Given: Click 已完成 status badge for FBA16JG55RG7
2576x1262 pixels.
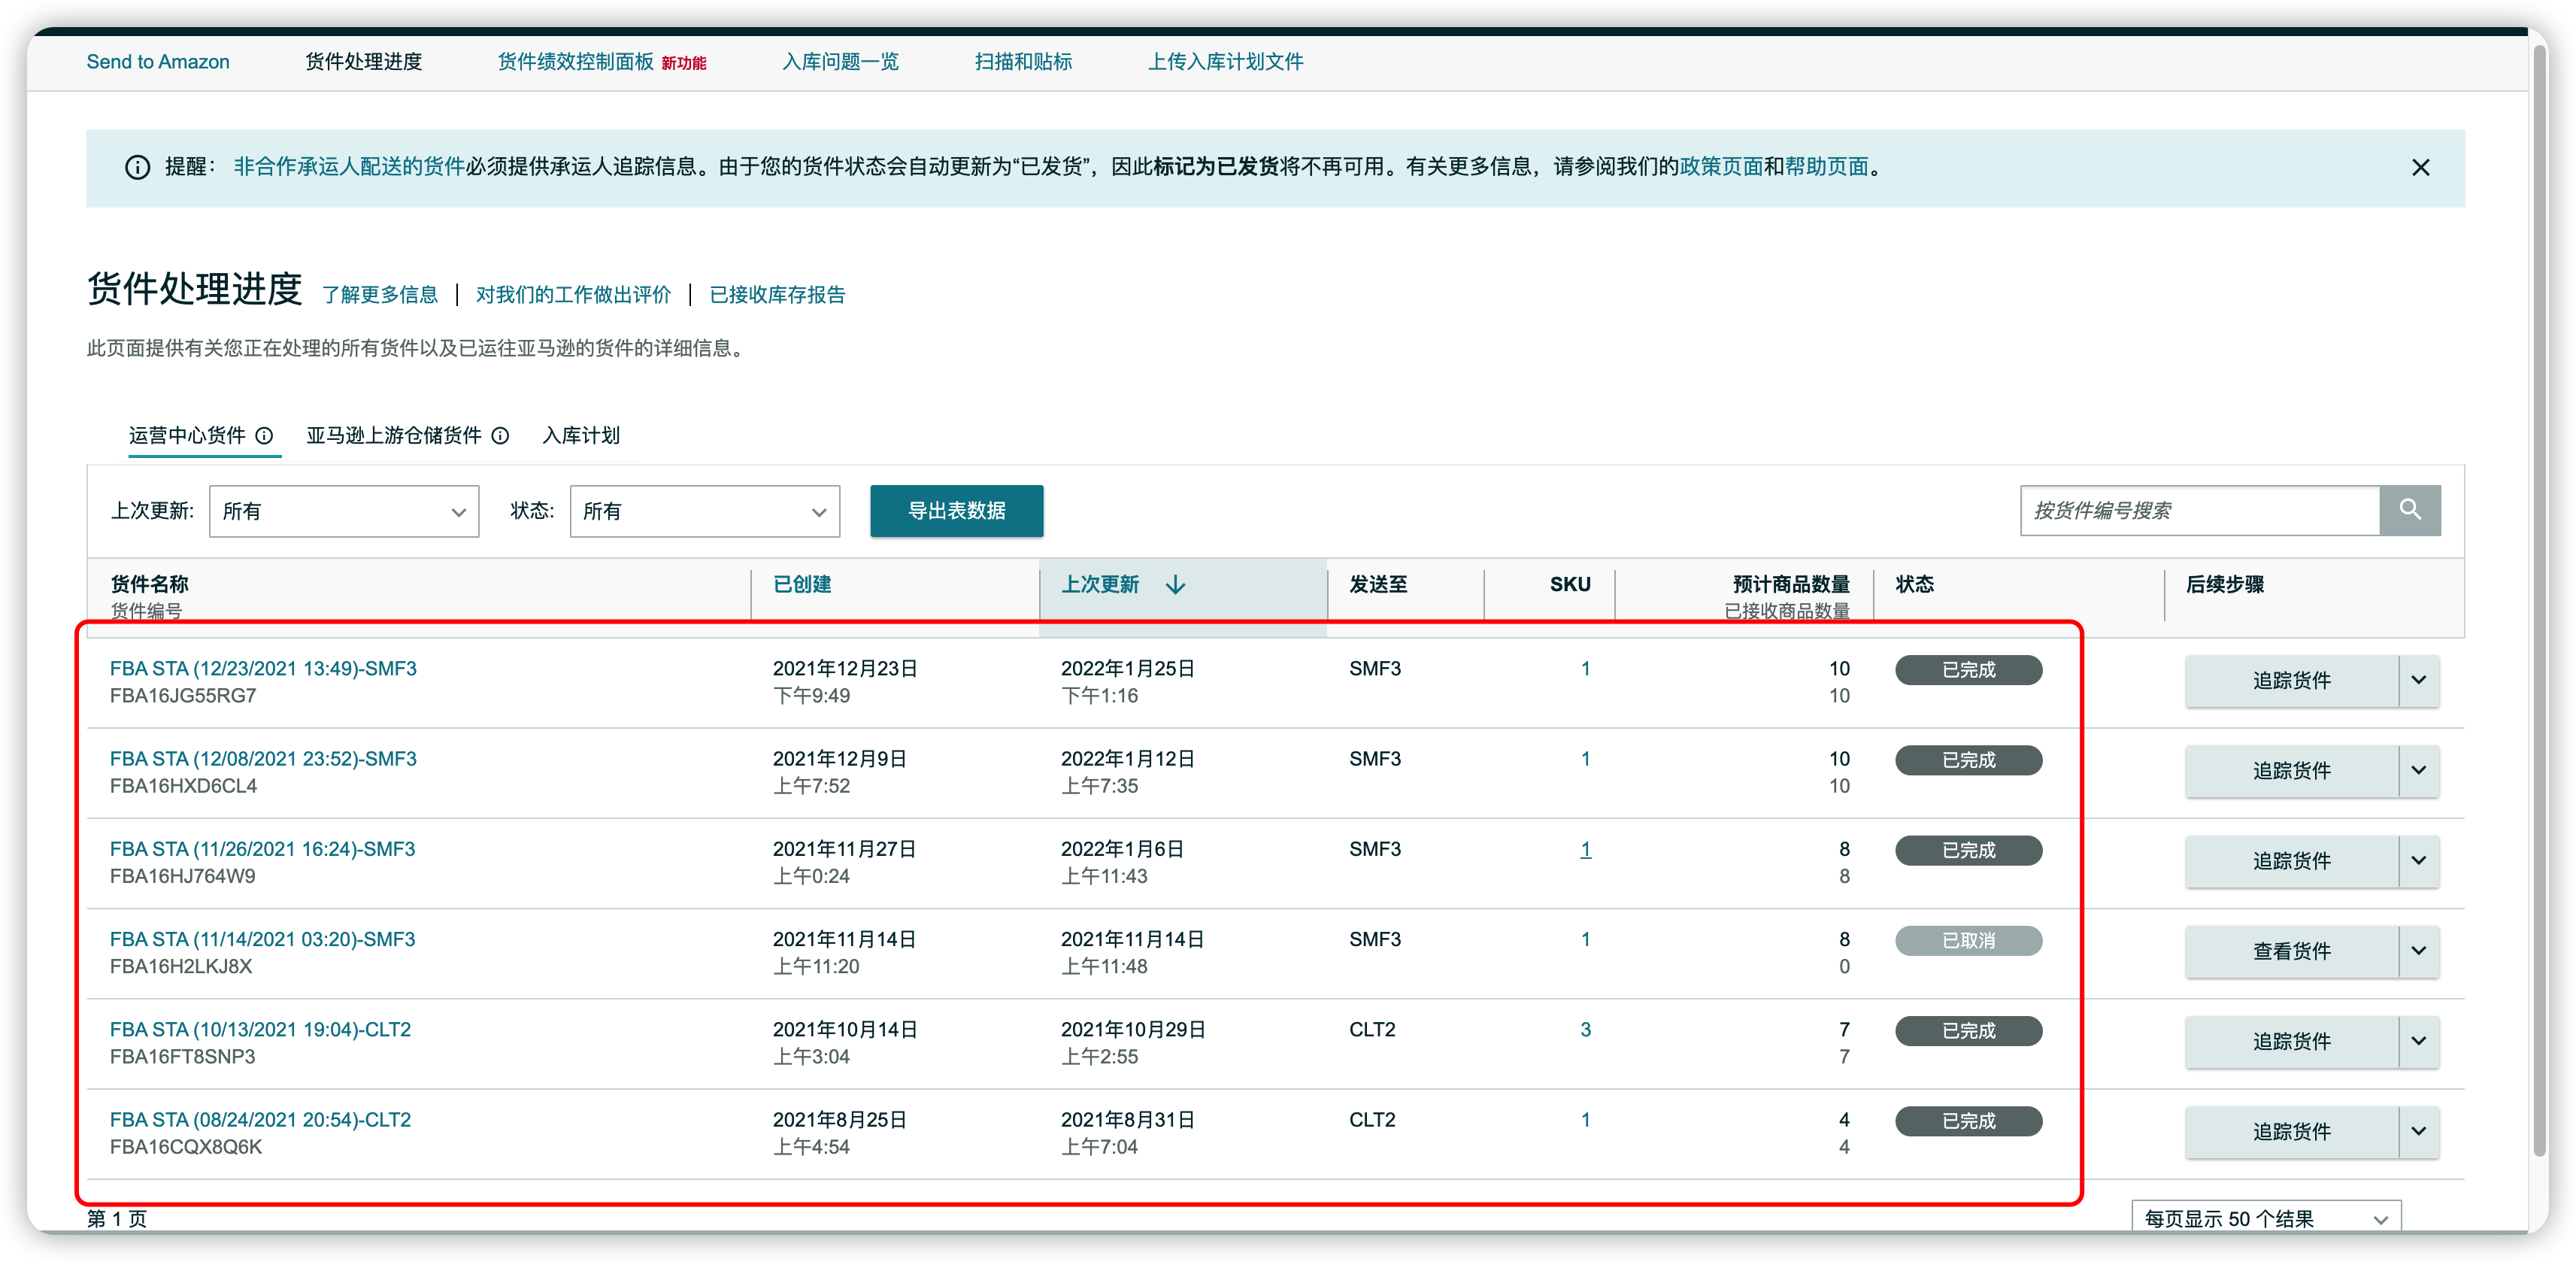Looking at the screenshot, I should click(x=1968, y=669).
